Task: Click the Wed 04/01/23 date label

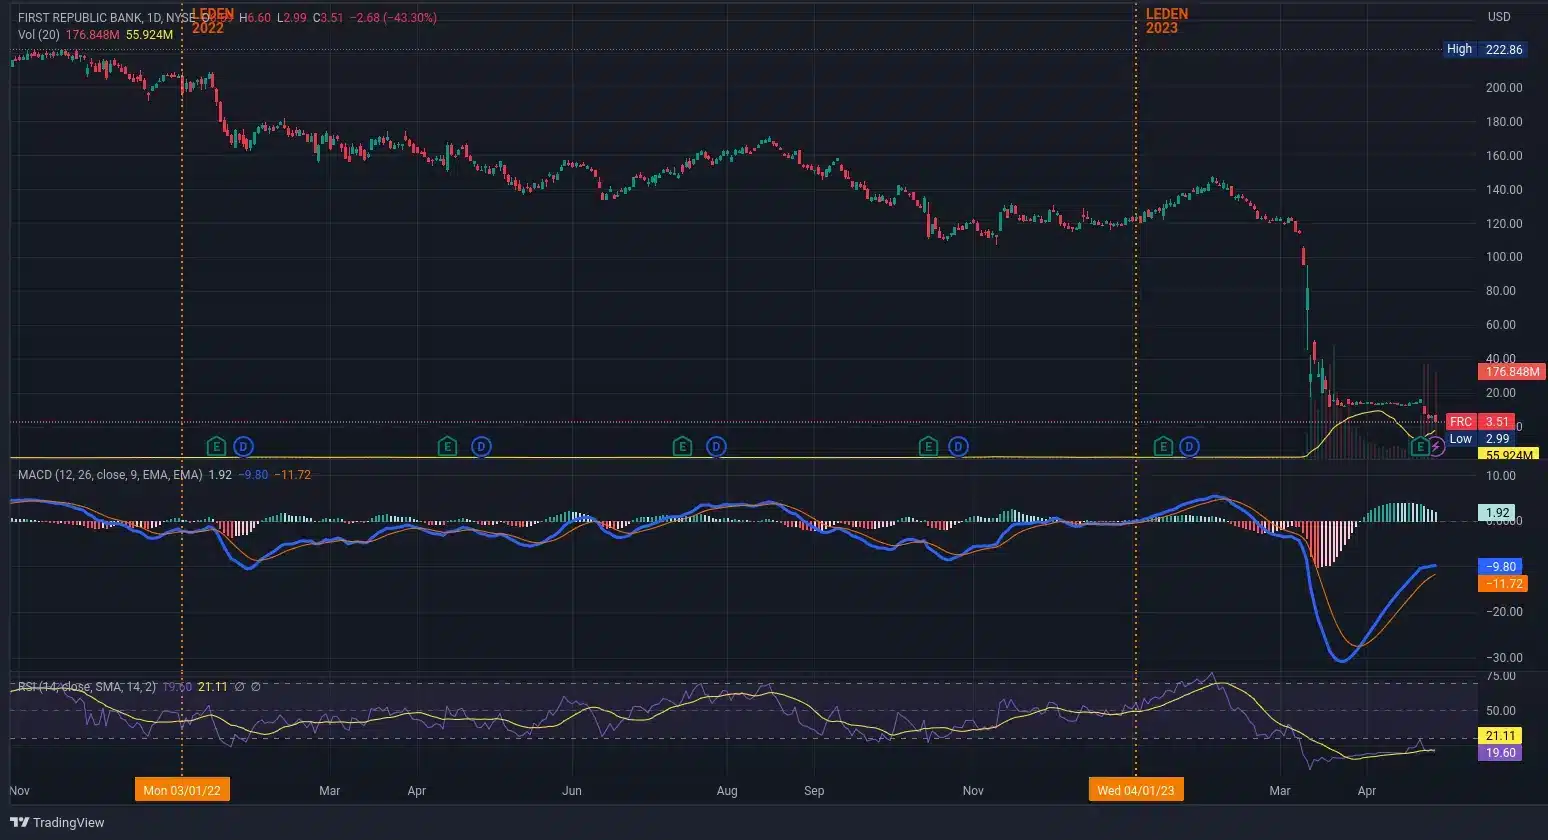Action: [1136, 790]
